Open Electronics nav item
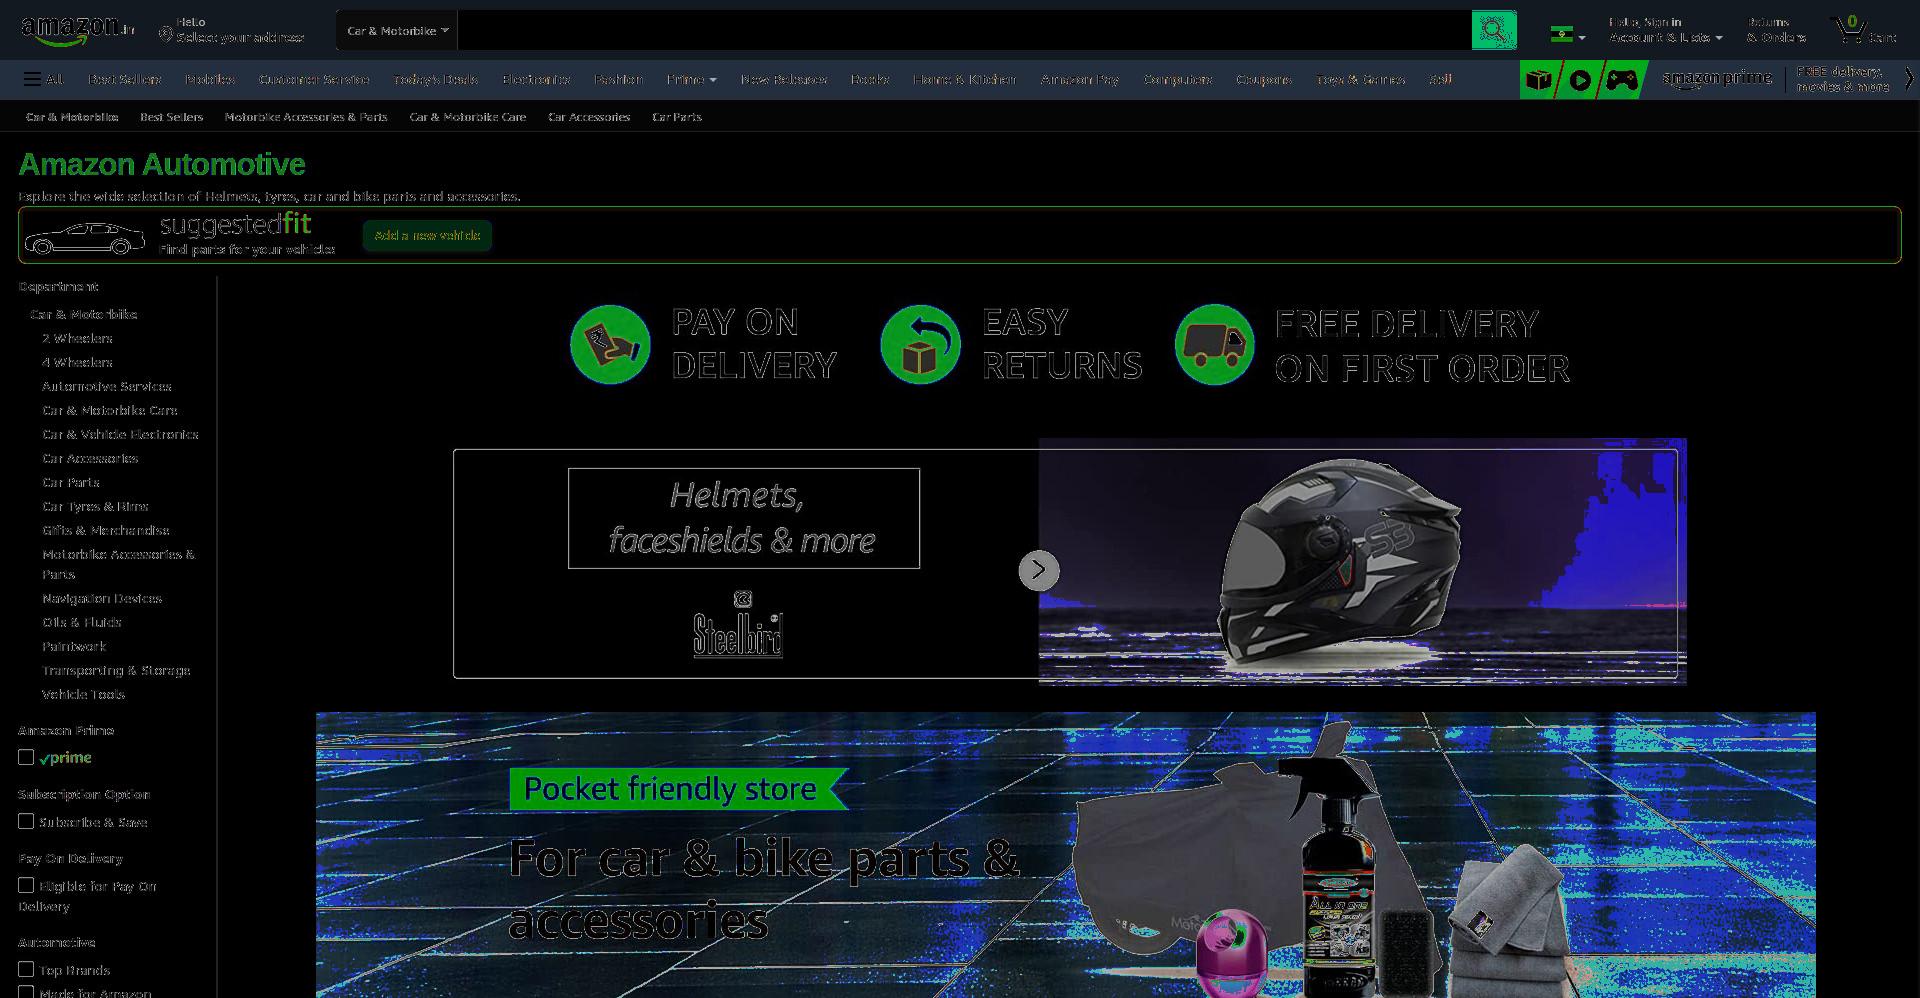1920x998 pixels. tap(536, 79)
